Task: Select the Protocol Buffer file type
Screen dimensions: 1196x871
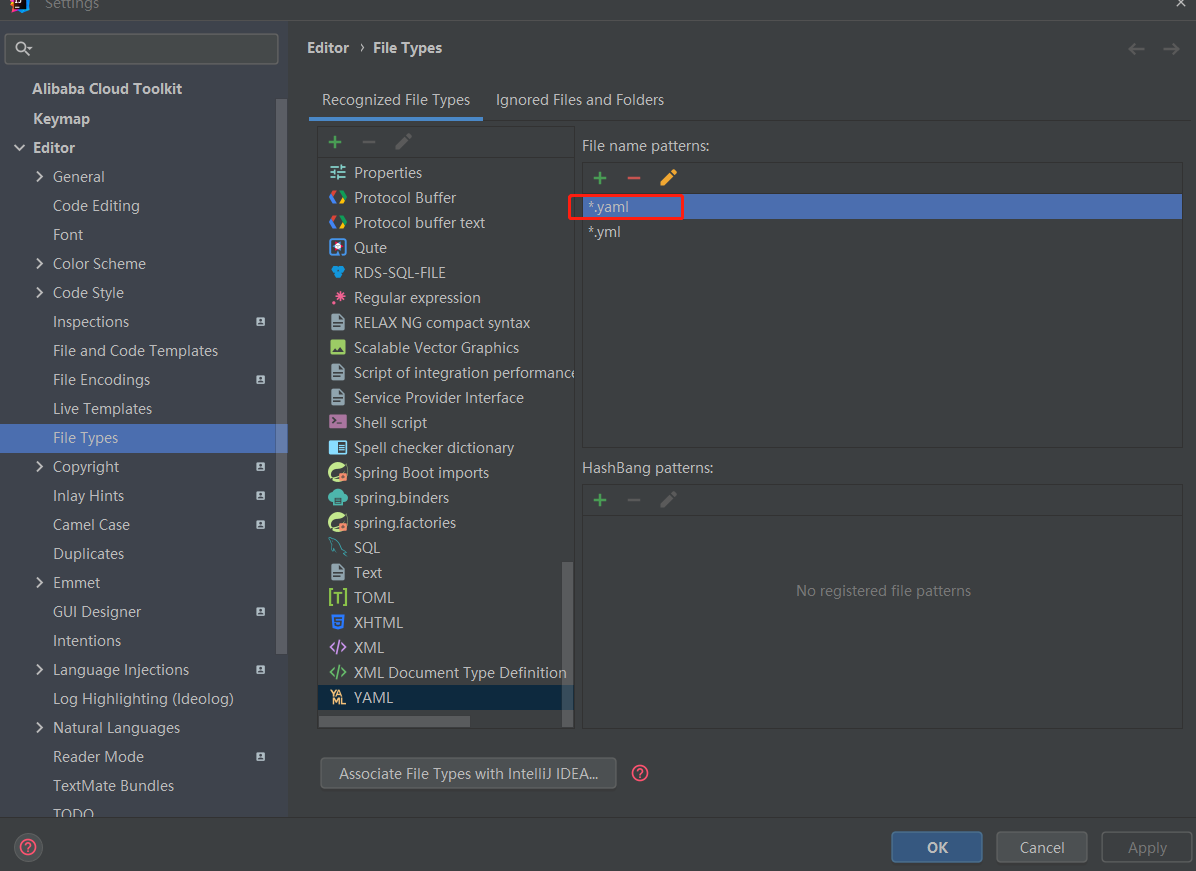Action: pyautogui.click(x=445, y=198)
